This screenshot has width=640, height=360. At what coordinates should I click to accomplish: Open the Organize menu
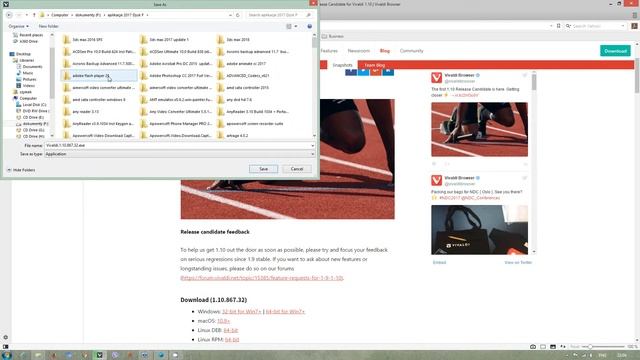click(19, 26)
